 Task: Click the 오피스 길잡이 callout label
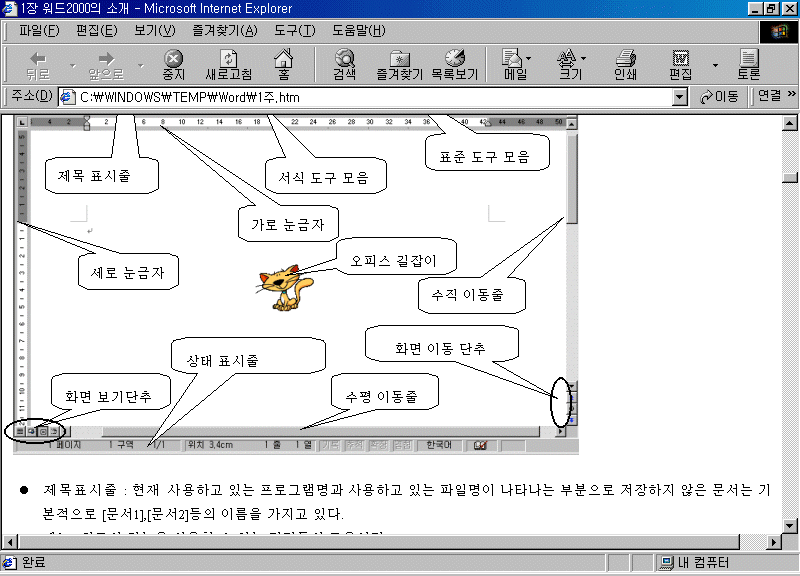click(393, 261)
